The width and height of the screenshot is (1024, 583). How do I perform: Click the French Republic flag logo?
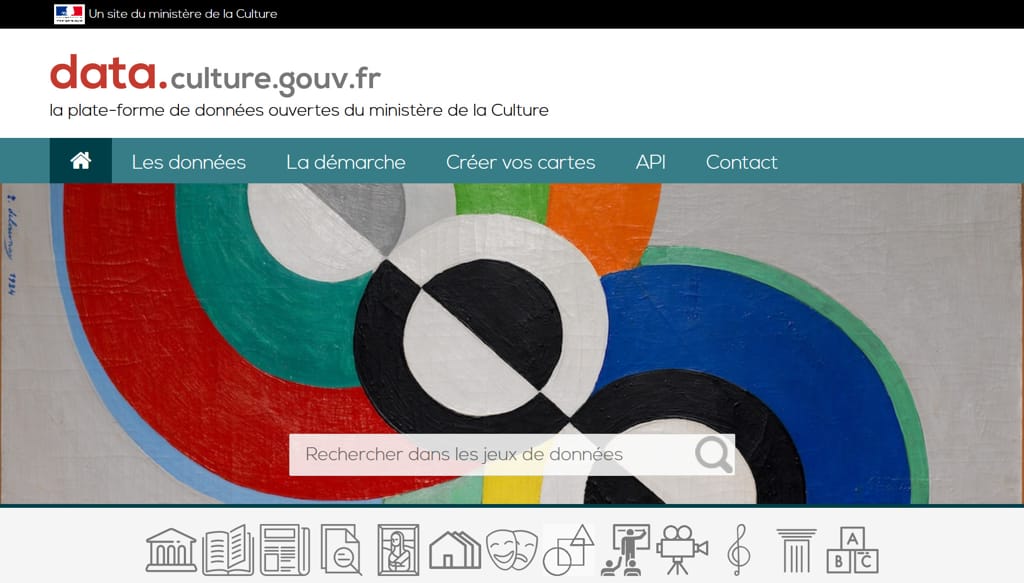pyautogui.click(x=69, y=14)
